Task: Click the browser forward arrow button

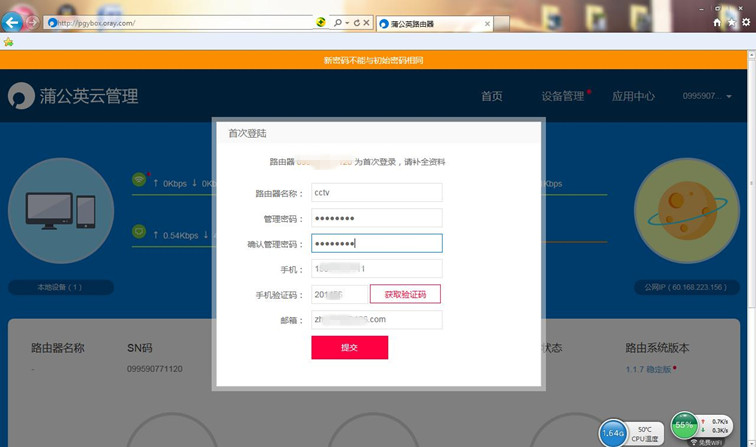Action: coord(33,22)
